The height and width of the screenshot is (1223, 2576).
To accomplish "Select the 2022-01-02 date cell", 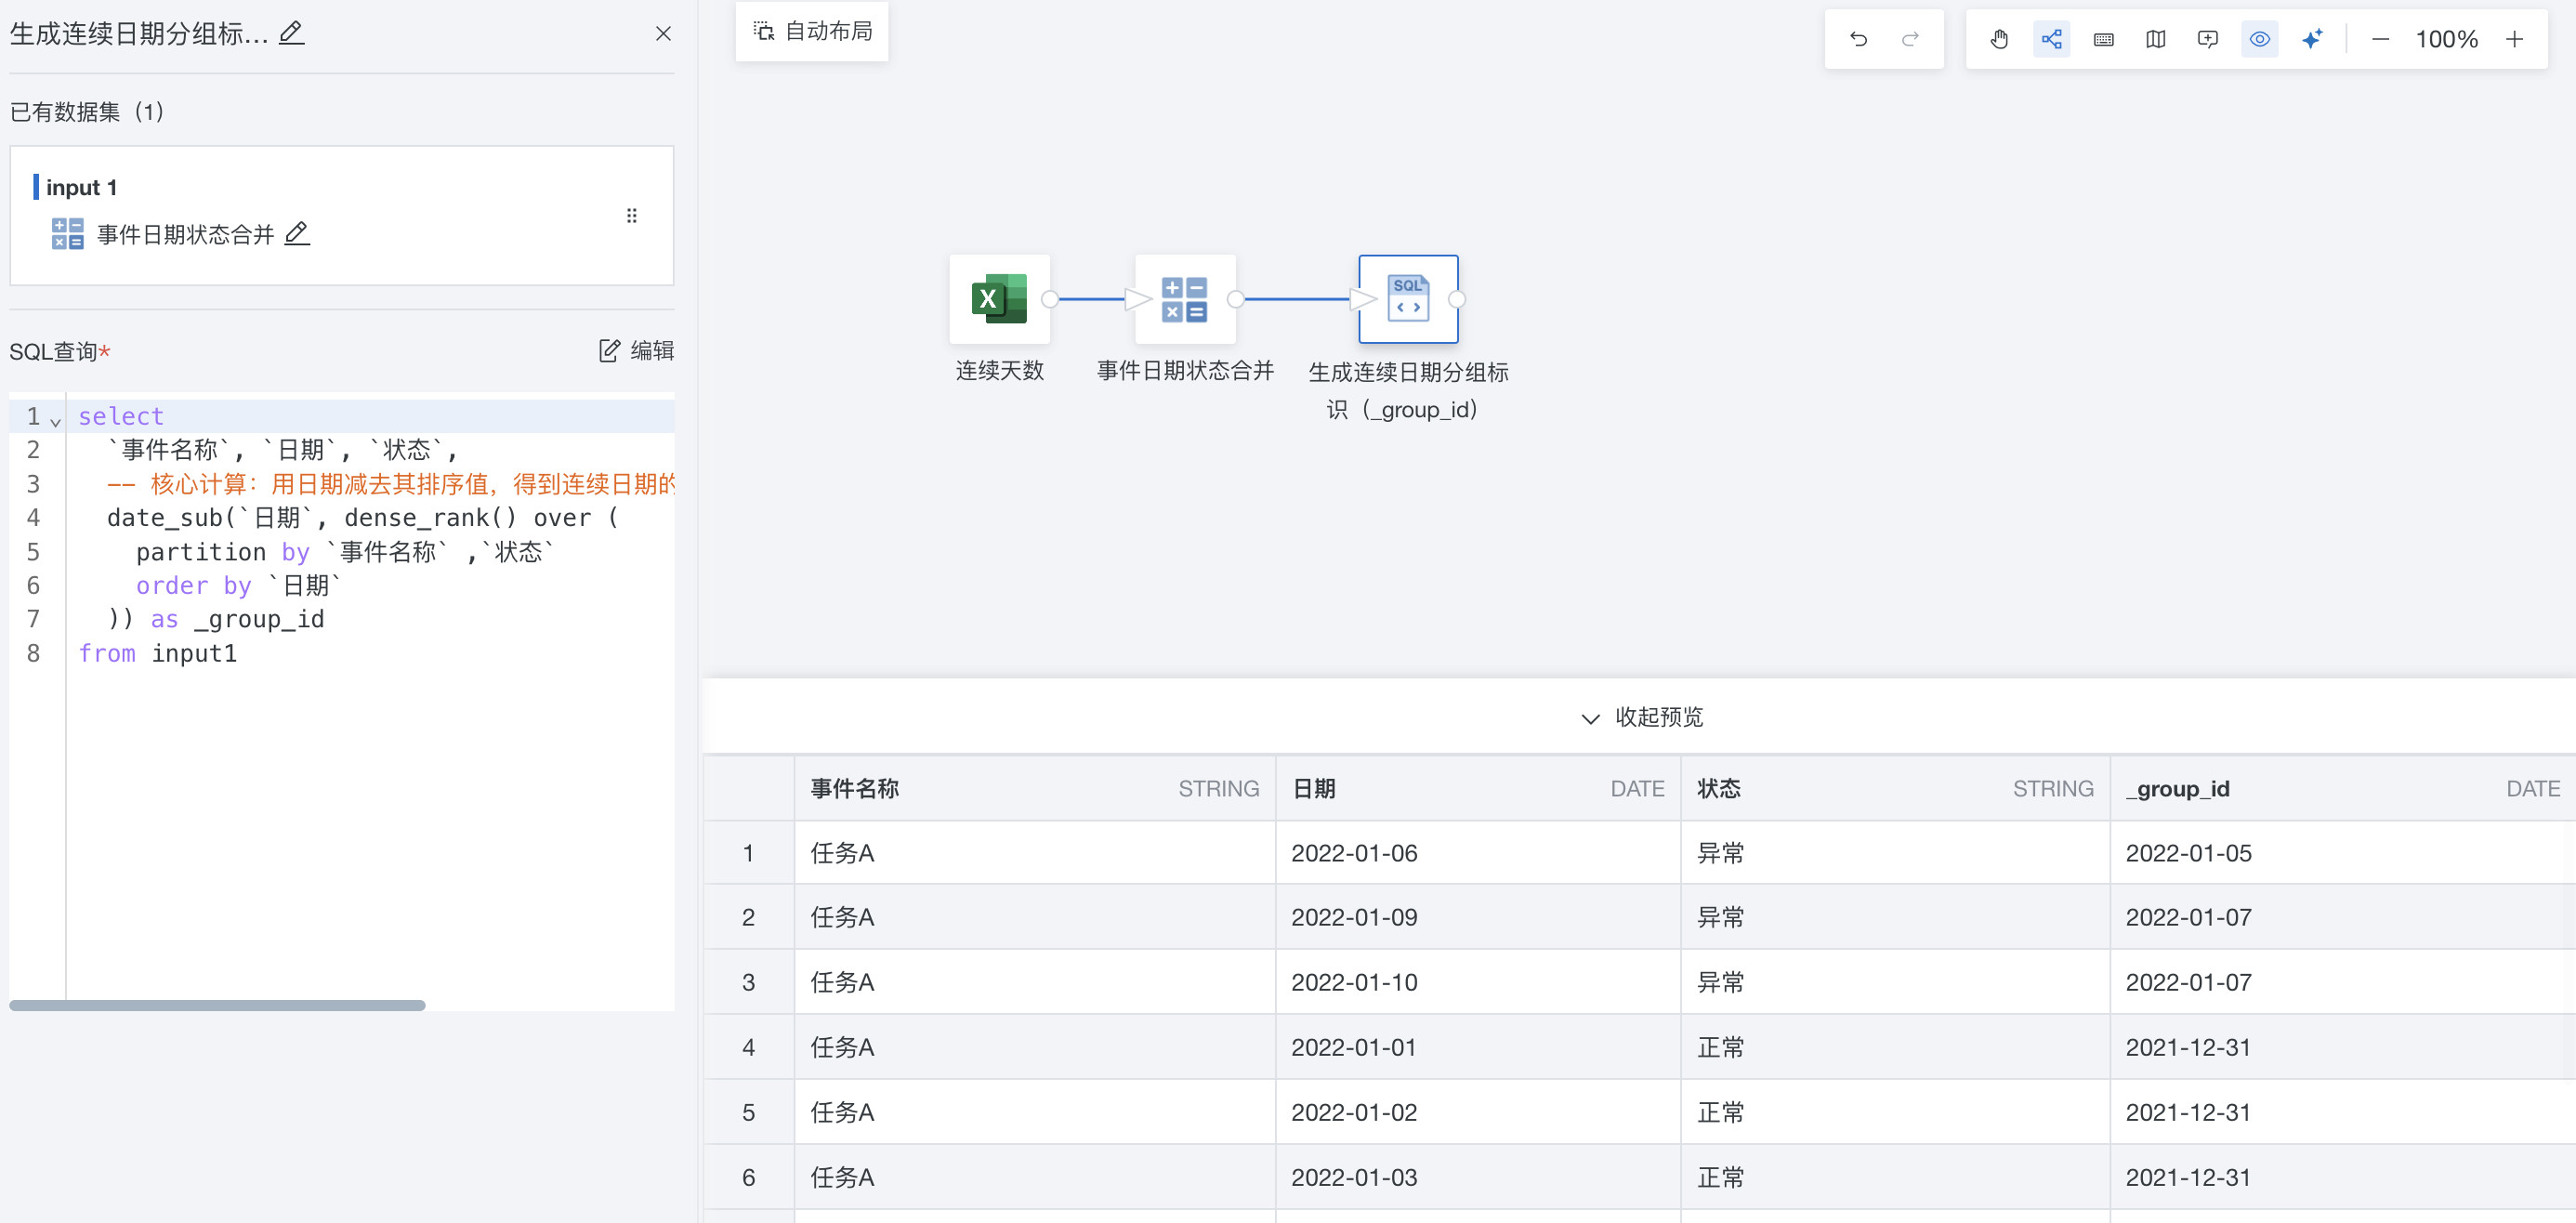I will (1477, 1112).
